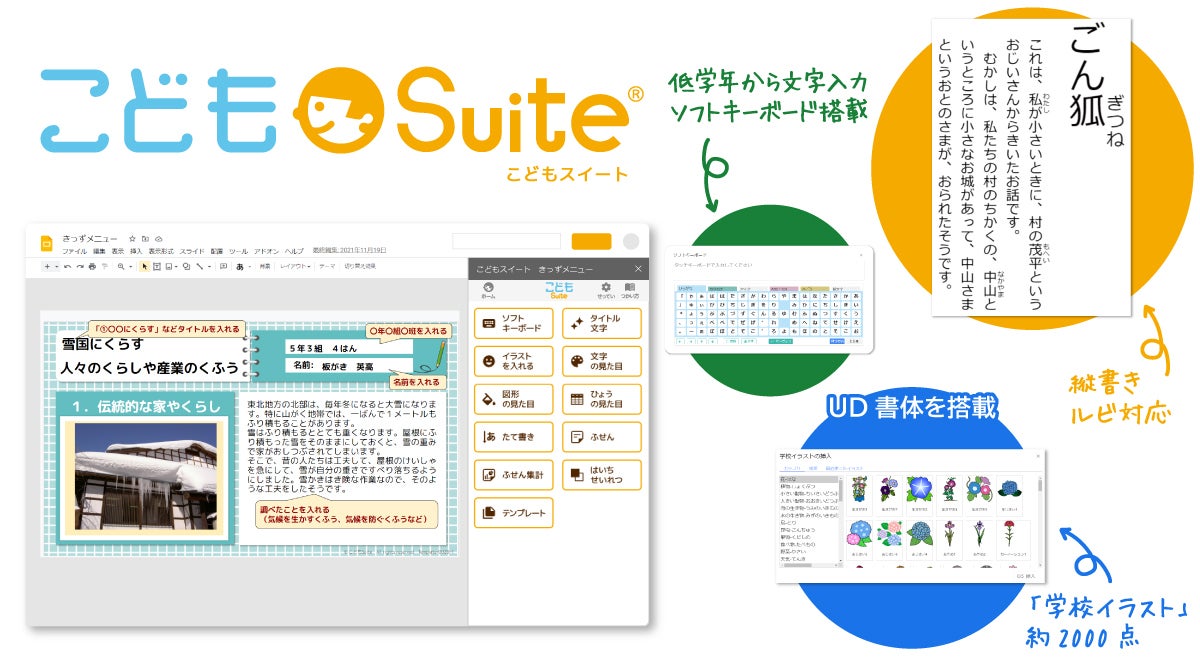Click 図形の見た目 shape appearance button
This screenshot has width=1200, height=660.
[513, 399]
